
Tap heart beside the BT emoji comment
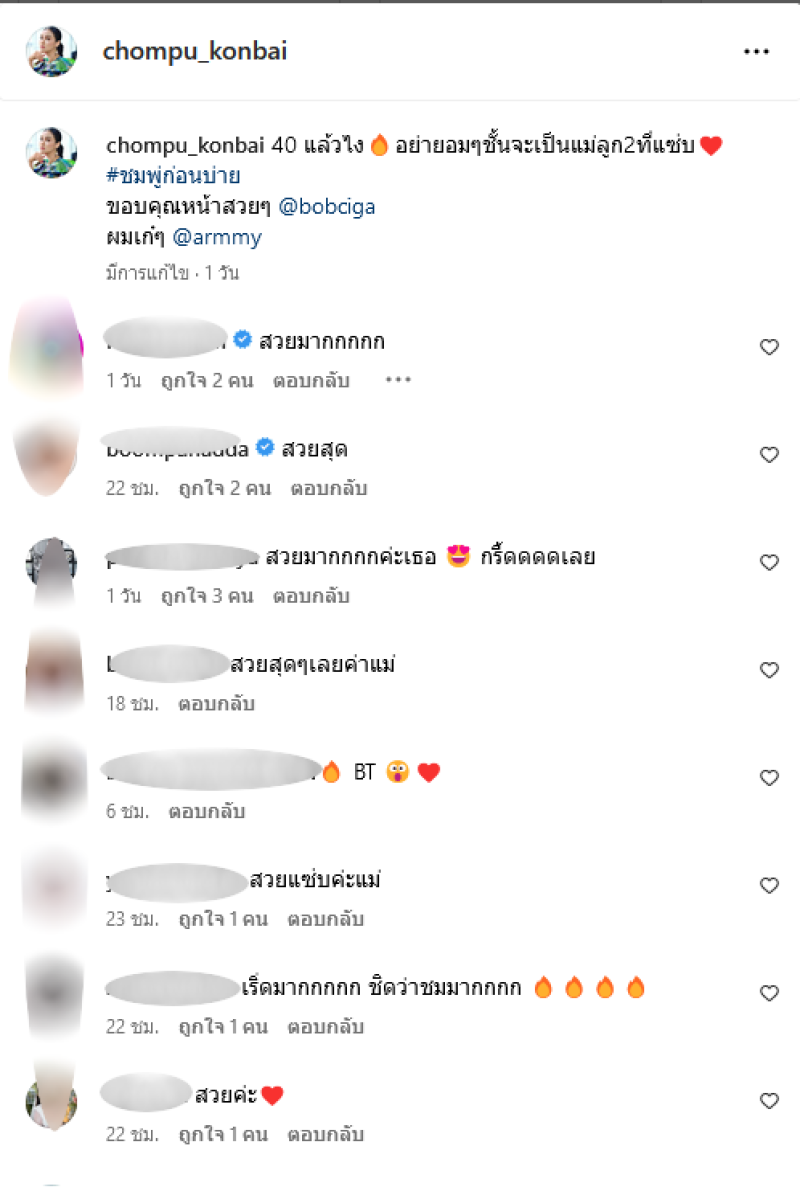[x=769, y=778]
